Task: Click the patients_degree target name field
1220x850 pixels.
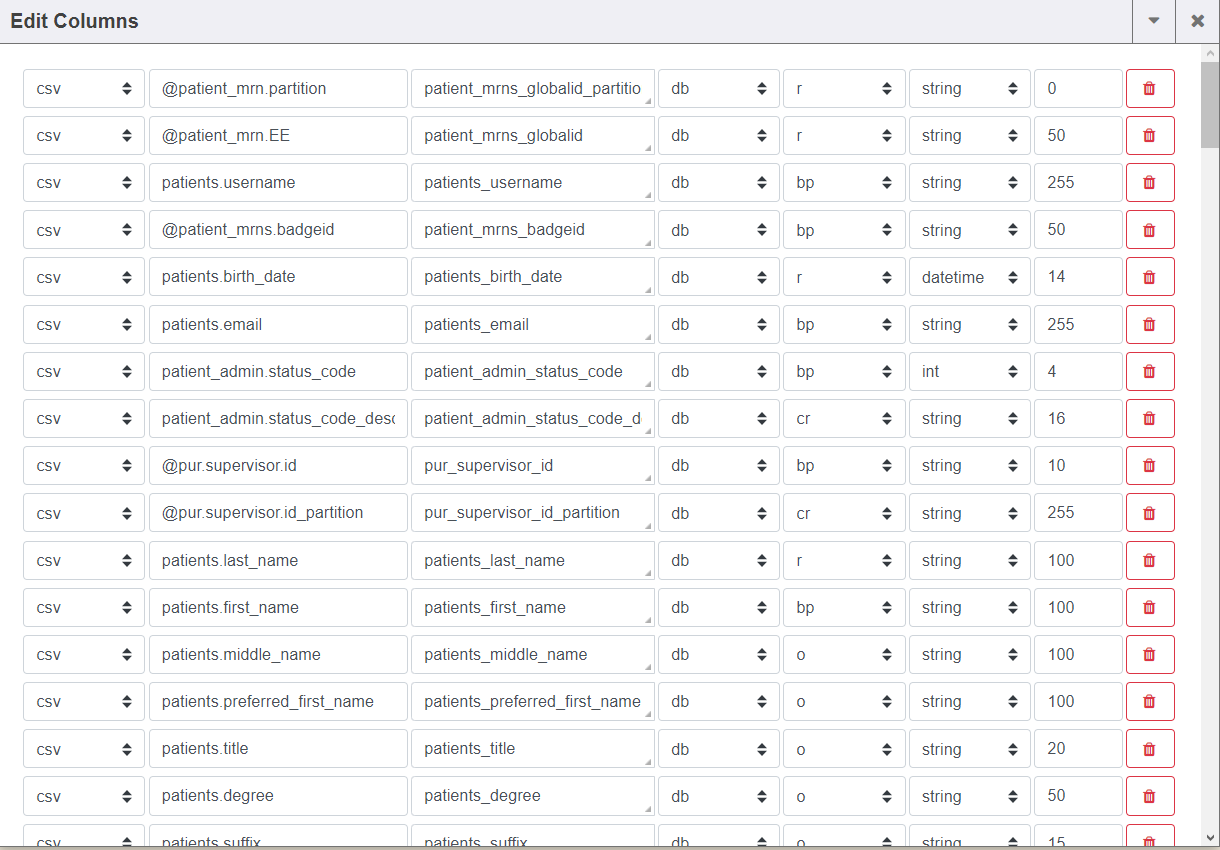Action: point(531,796)
